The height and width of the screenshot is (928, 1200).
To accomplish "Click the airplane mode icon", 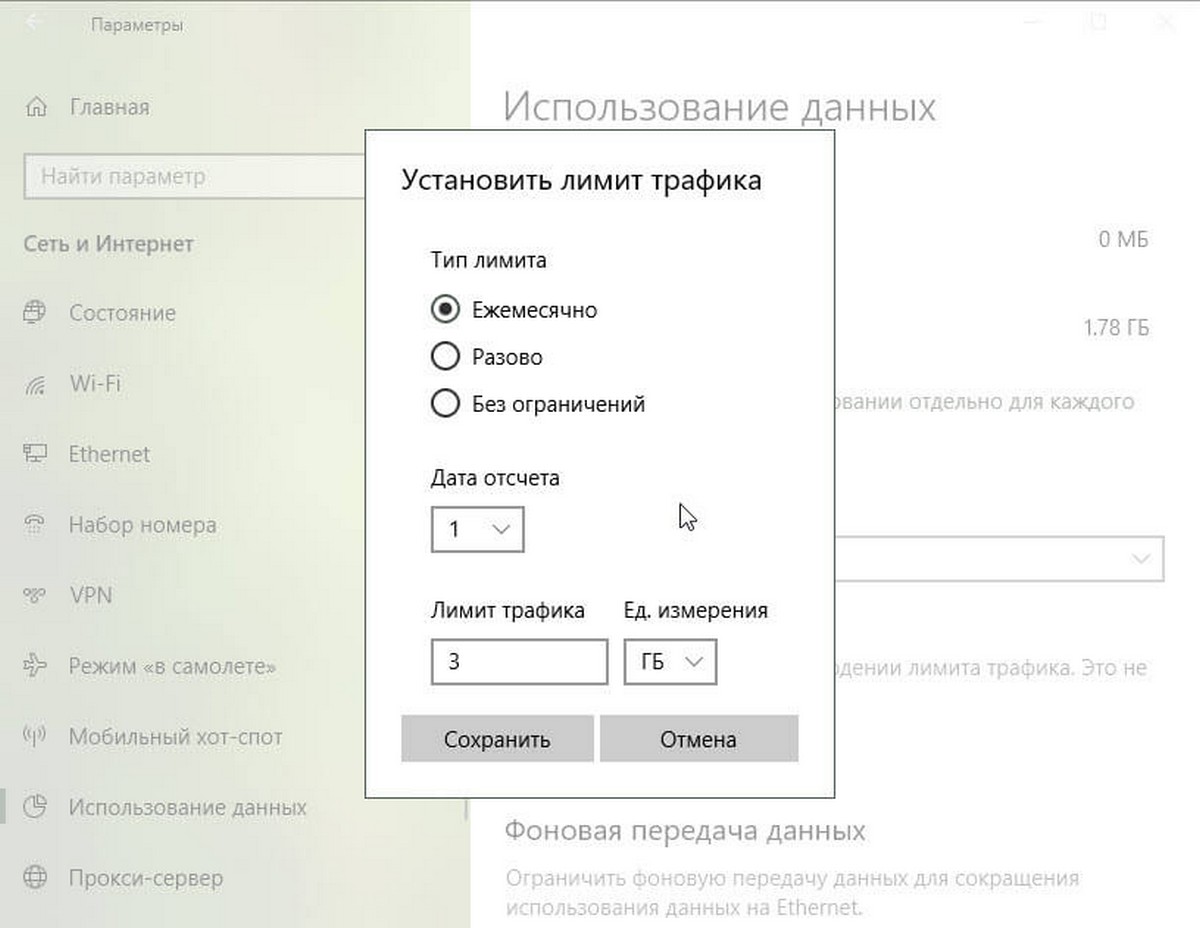I will pos(35,666).
